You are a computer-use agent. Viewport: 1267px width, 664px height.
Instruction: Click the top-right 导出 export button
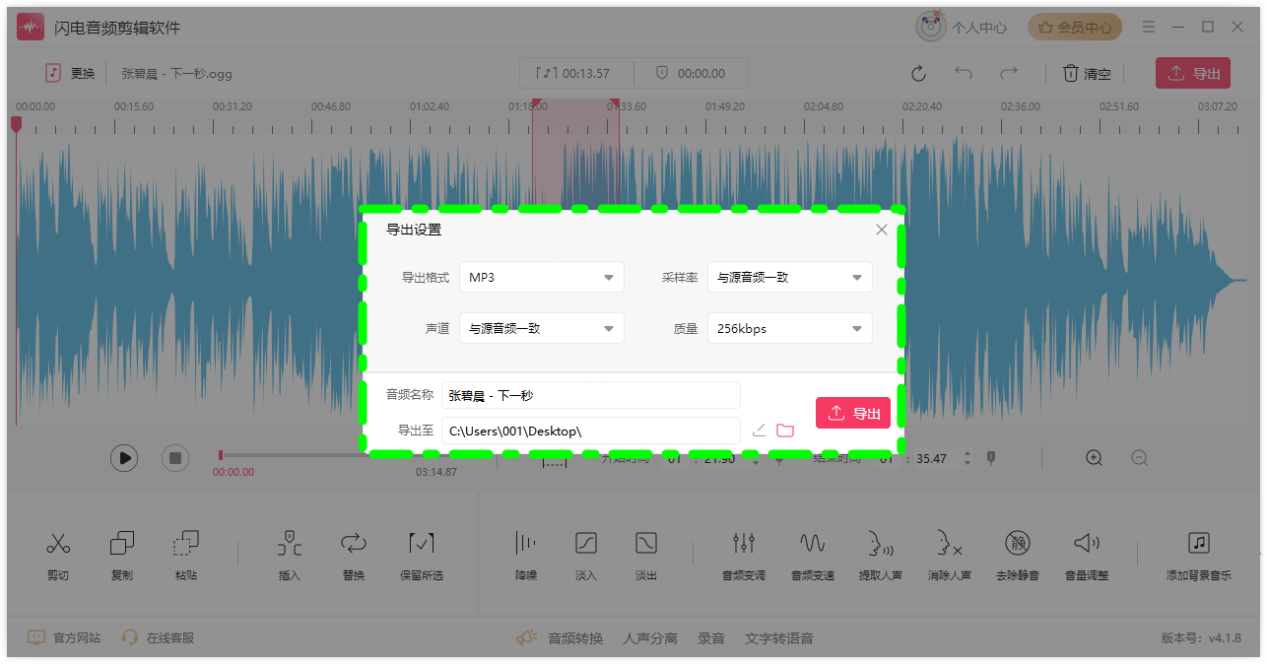coord(1193,73)
